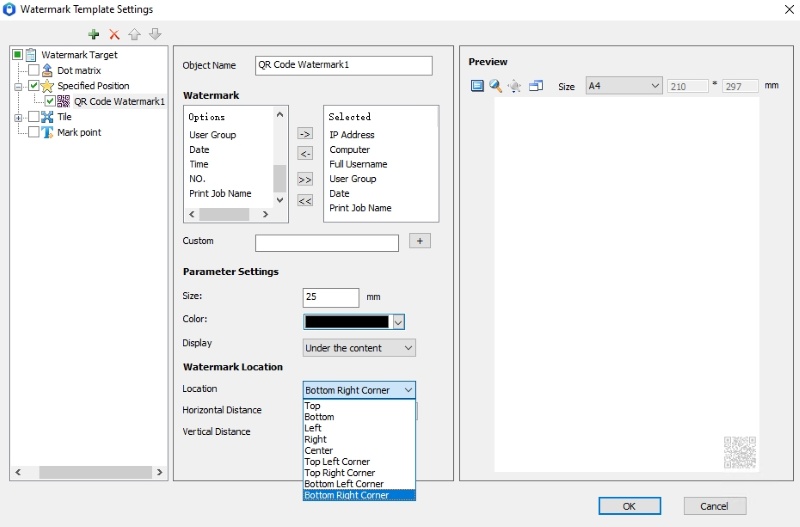Enable the Dot matrix checkbox
Image resolution: width=800 pixels, height=527 pixels.
[34, 71]
